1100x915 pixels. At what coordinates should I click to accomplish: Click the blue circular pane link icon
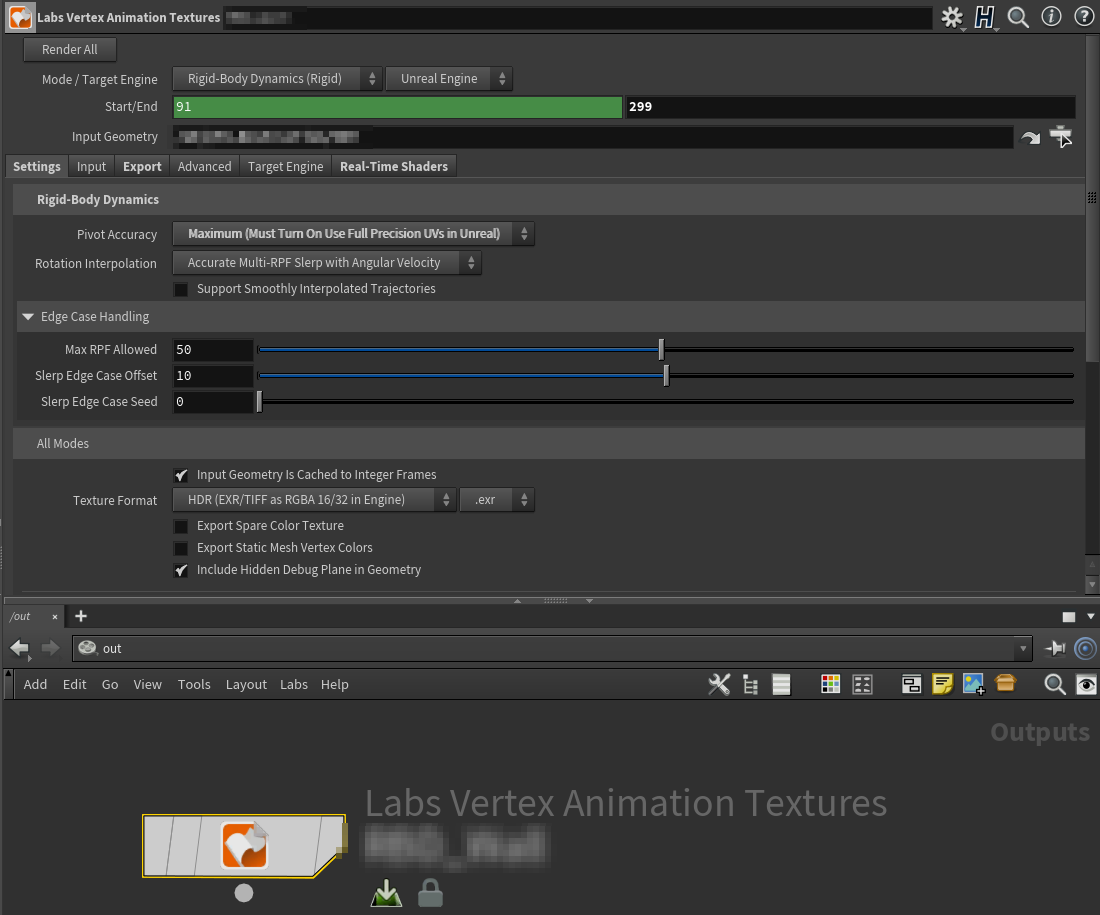coord(1085,648)
